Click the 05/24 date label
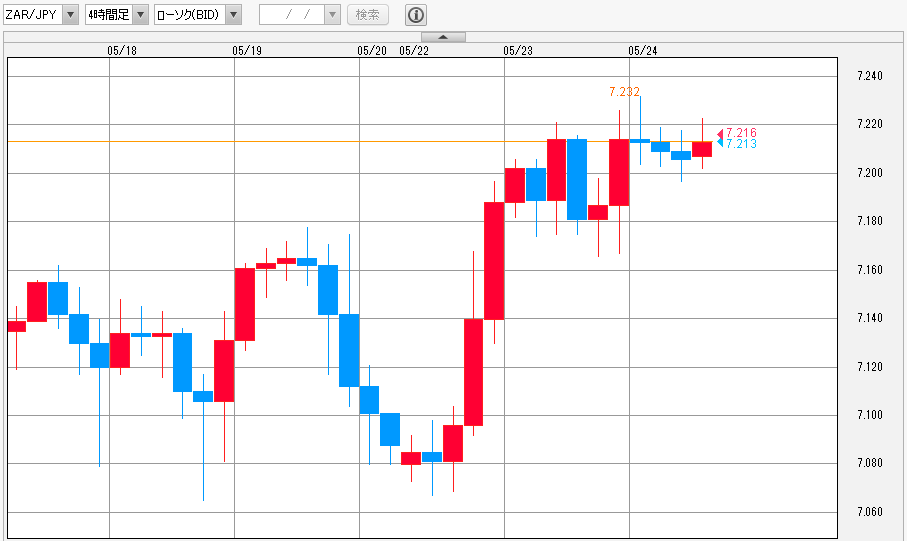Viewport: 907px width, 541px height. tap(643, 50)
